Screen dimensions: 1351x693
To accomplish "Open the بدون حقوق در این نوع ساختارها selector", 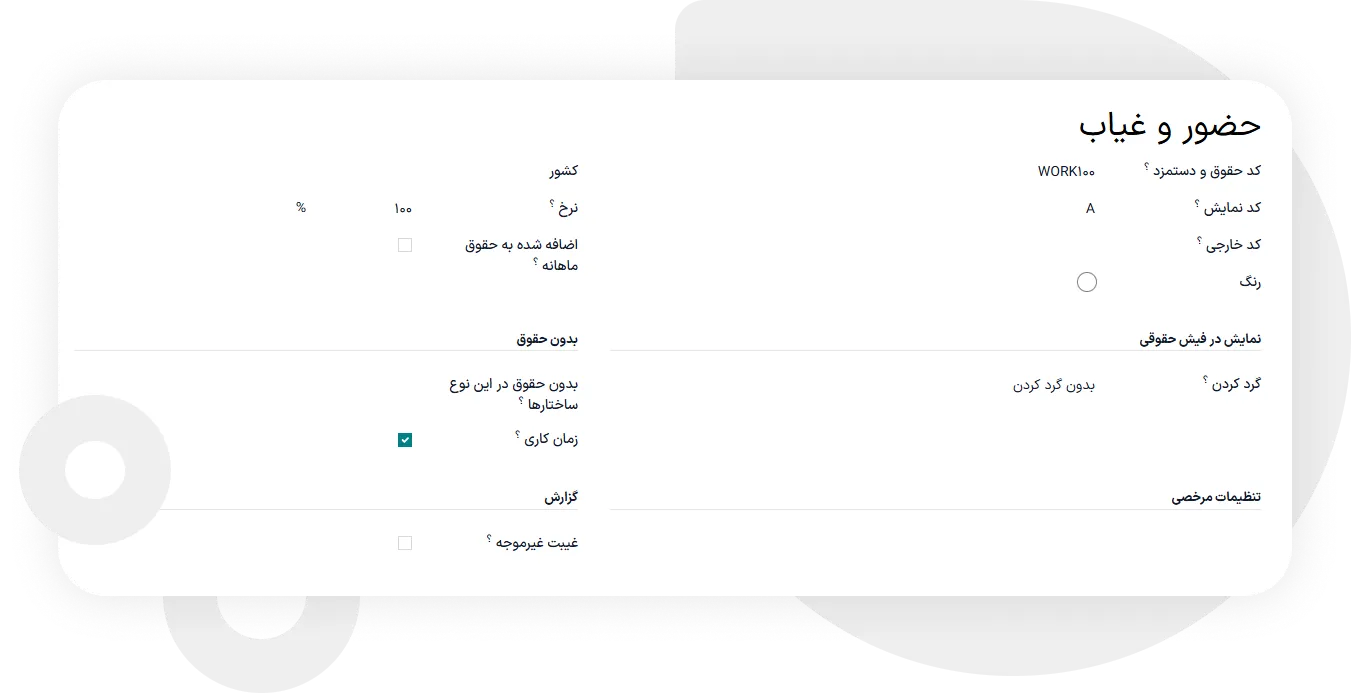I will [x=300, y=385].
